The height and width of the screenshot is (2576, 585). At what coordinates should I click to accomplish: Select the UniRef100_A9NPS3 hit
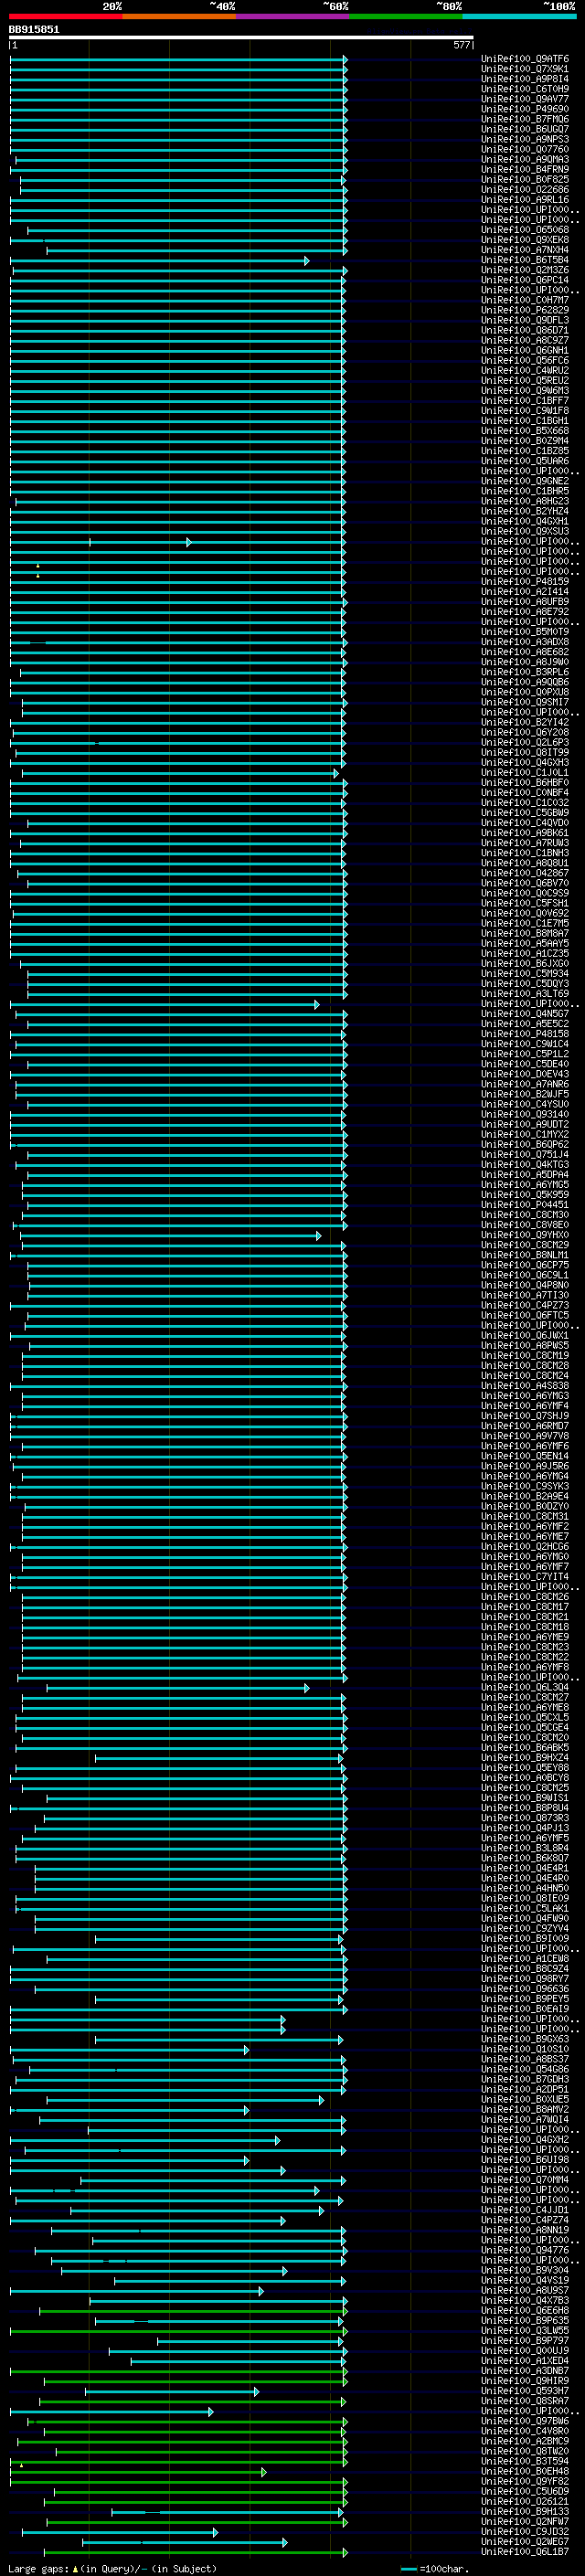(525, 139)
